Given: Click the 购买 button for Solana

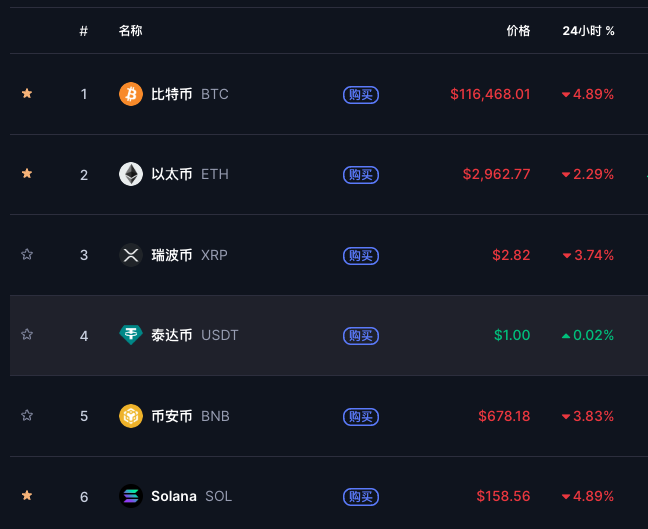Looking at the screenshot, I should [361, 496].
